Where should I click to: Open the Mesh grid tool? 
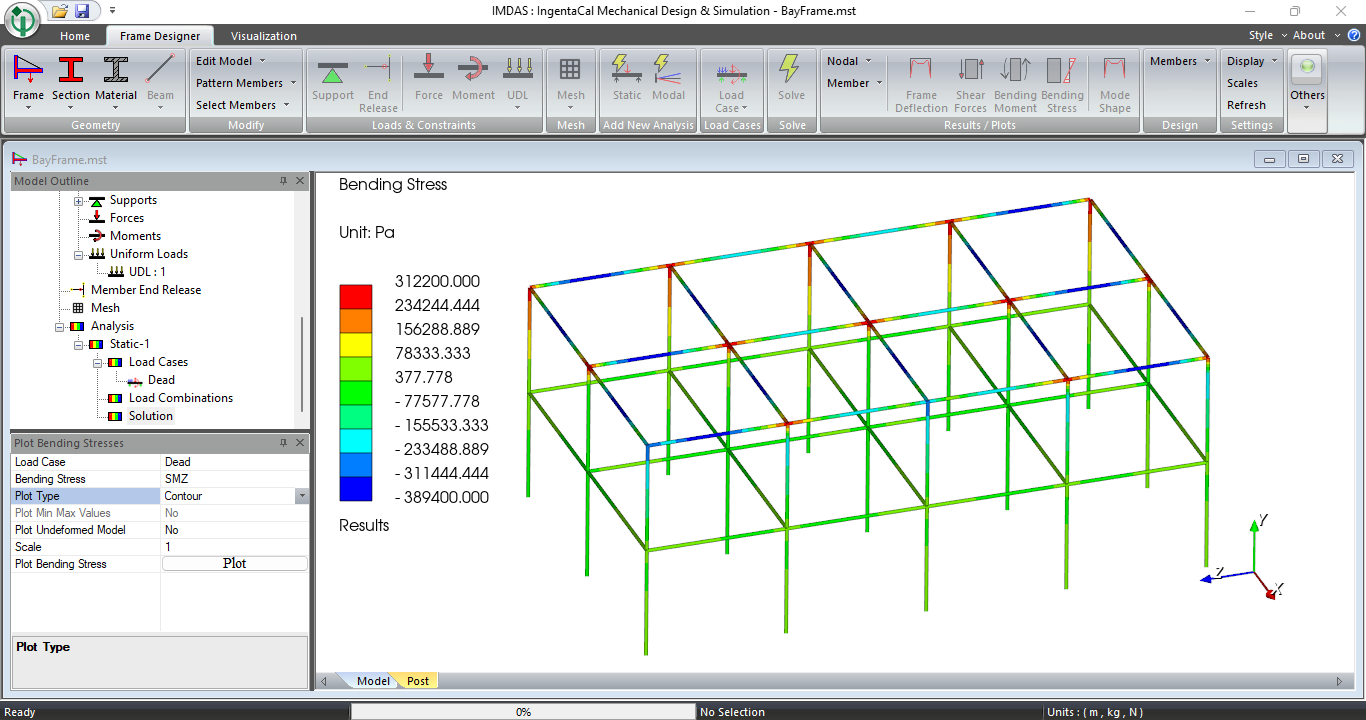coord(570,70)
